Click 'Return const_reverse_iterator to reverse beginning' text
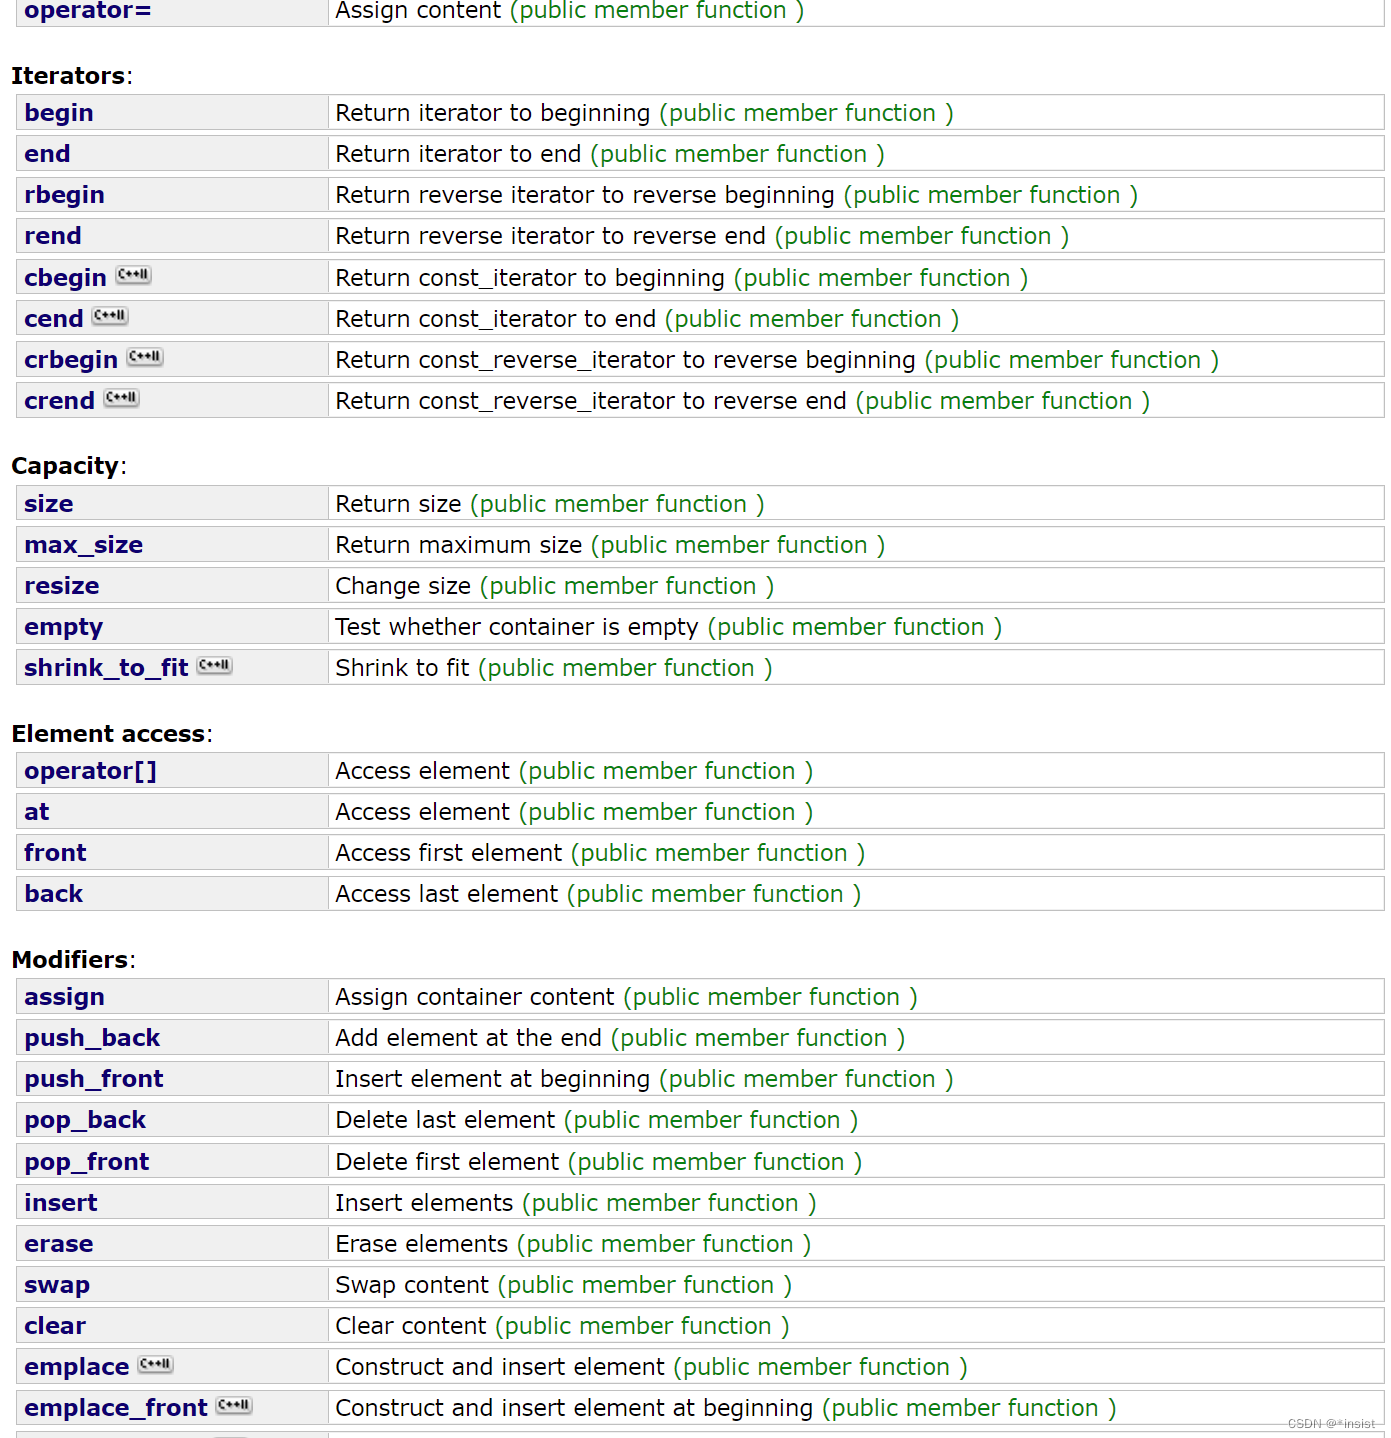Viewport: 1391px width, 1438px height. [x=626, y=360]
